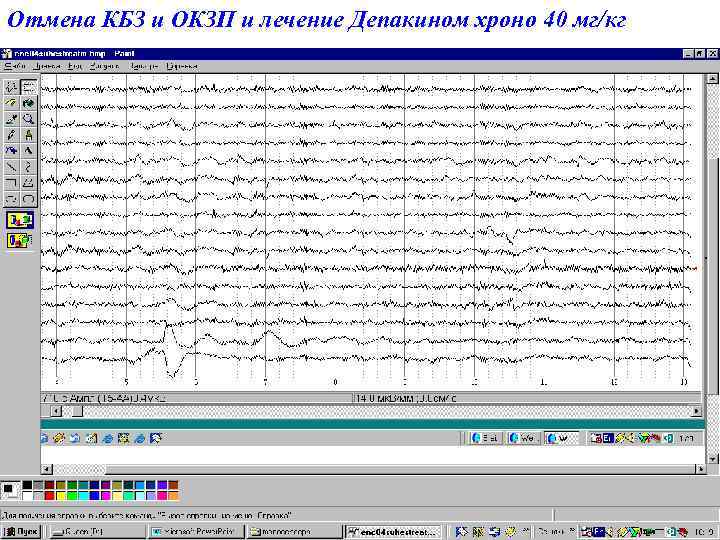Pick the cyan color swatch

click(x=84, y=495)
